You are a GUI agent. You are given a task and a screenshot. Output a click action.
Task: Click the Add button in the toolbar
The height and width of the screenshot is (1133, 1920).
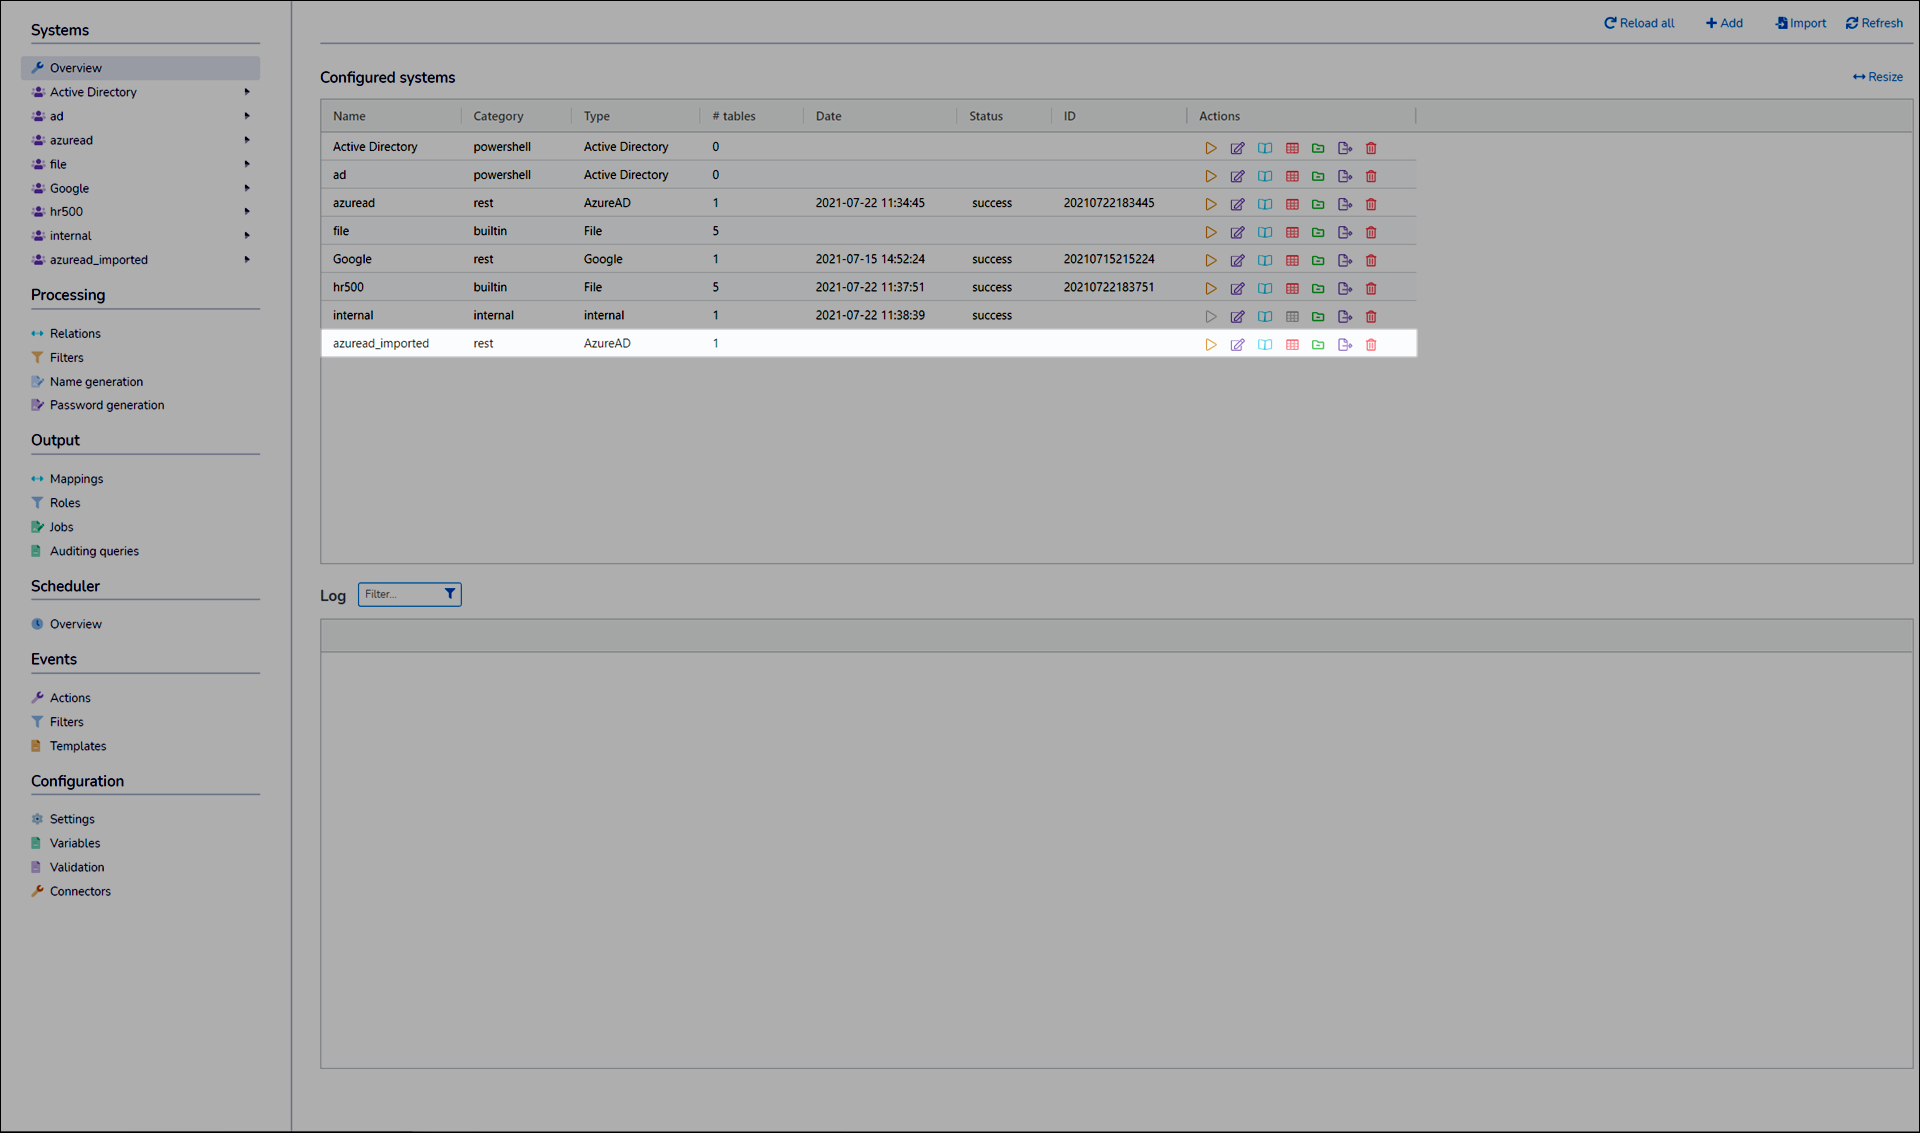(x=1724, y=23)
